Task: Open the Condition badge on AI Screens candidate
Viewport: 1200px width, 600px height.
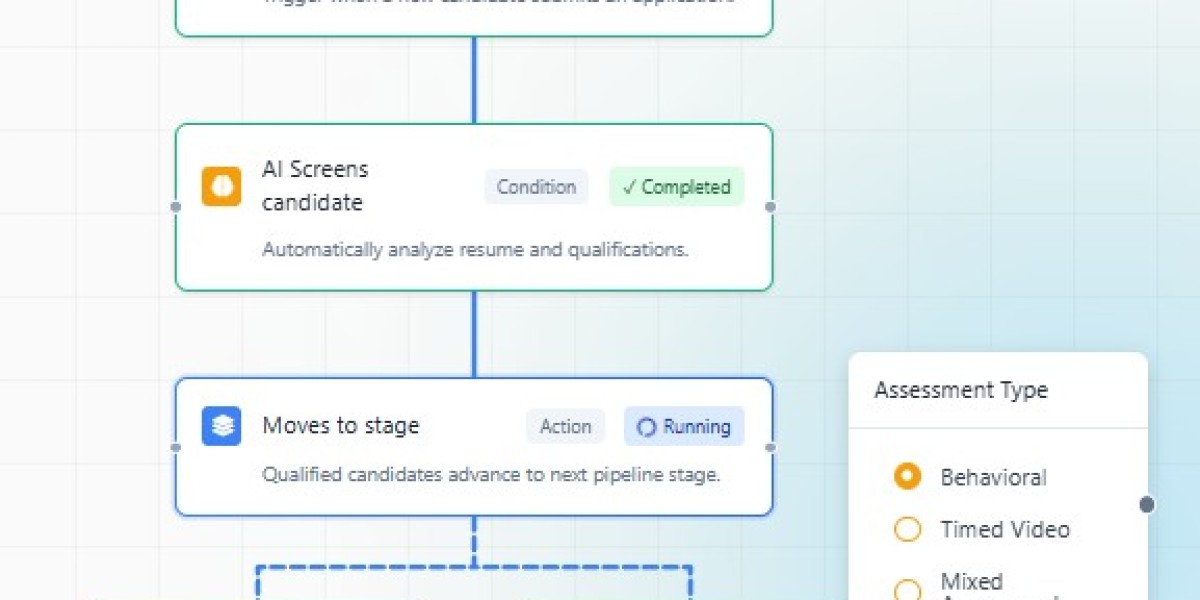Action: [x=536, y=186]
